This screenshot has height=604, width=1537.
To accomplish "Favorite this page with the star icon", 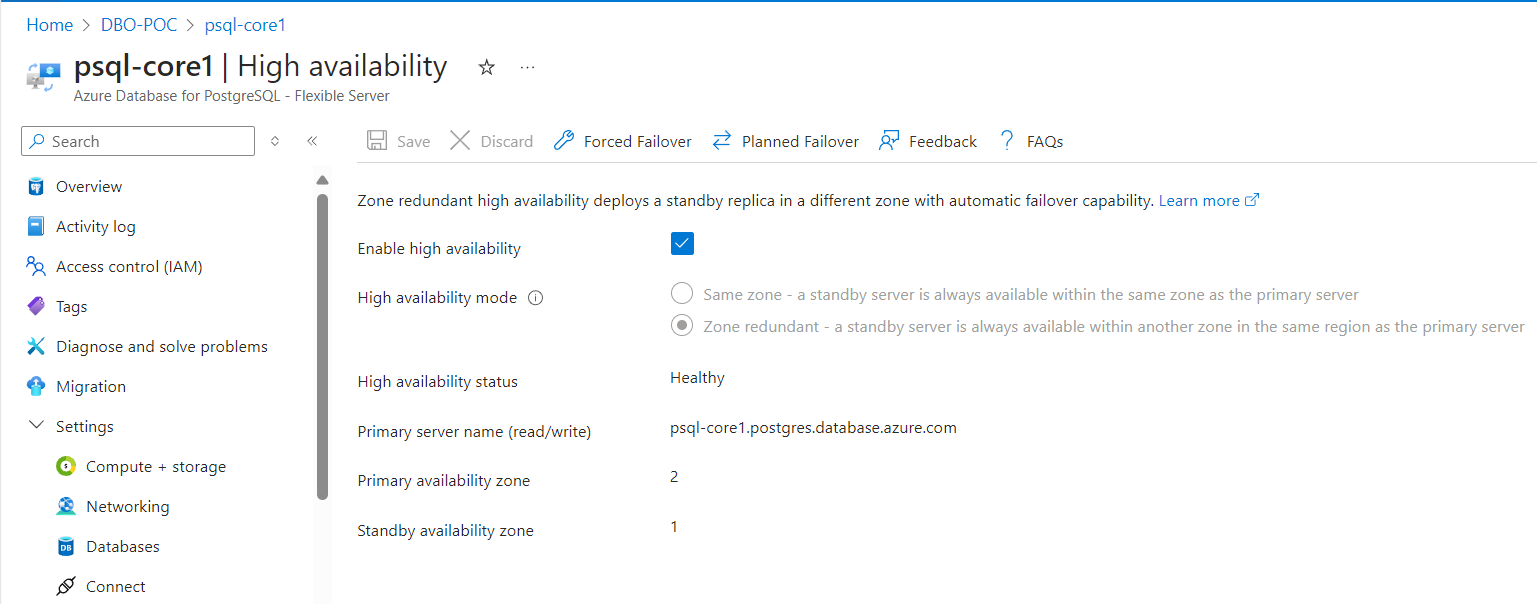I will click(487, 68).
